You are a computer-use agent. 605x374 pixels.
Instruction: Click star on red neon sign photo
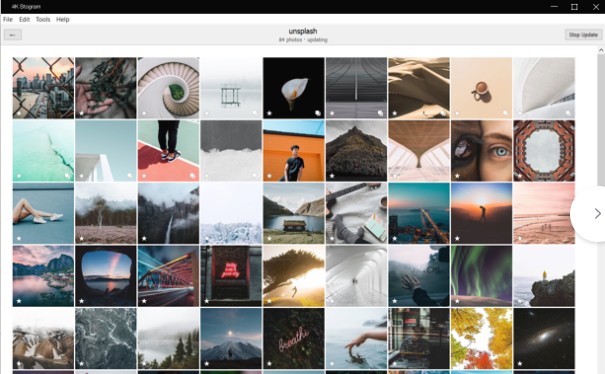click(206, 301)
